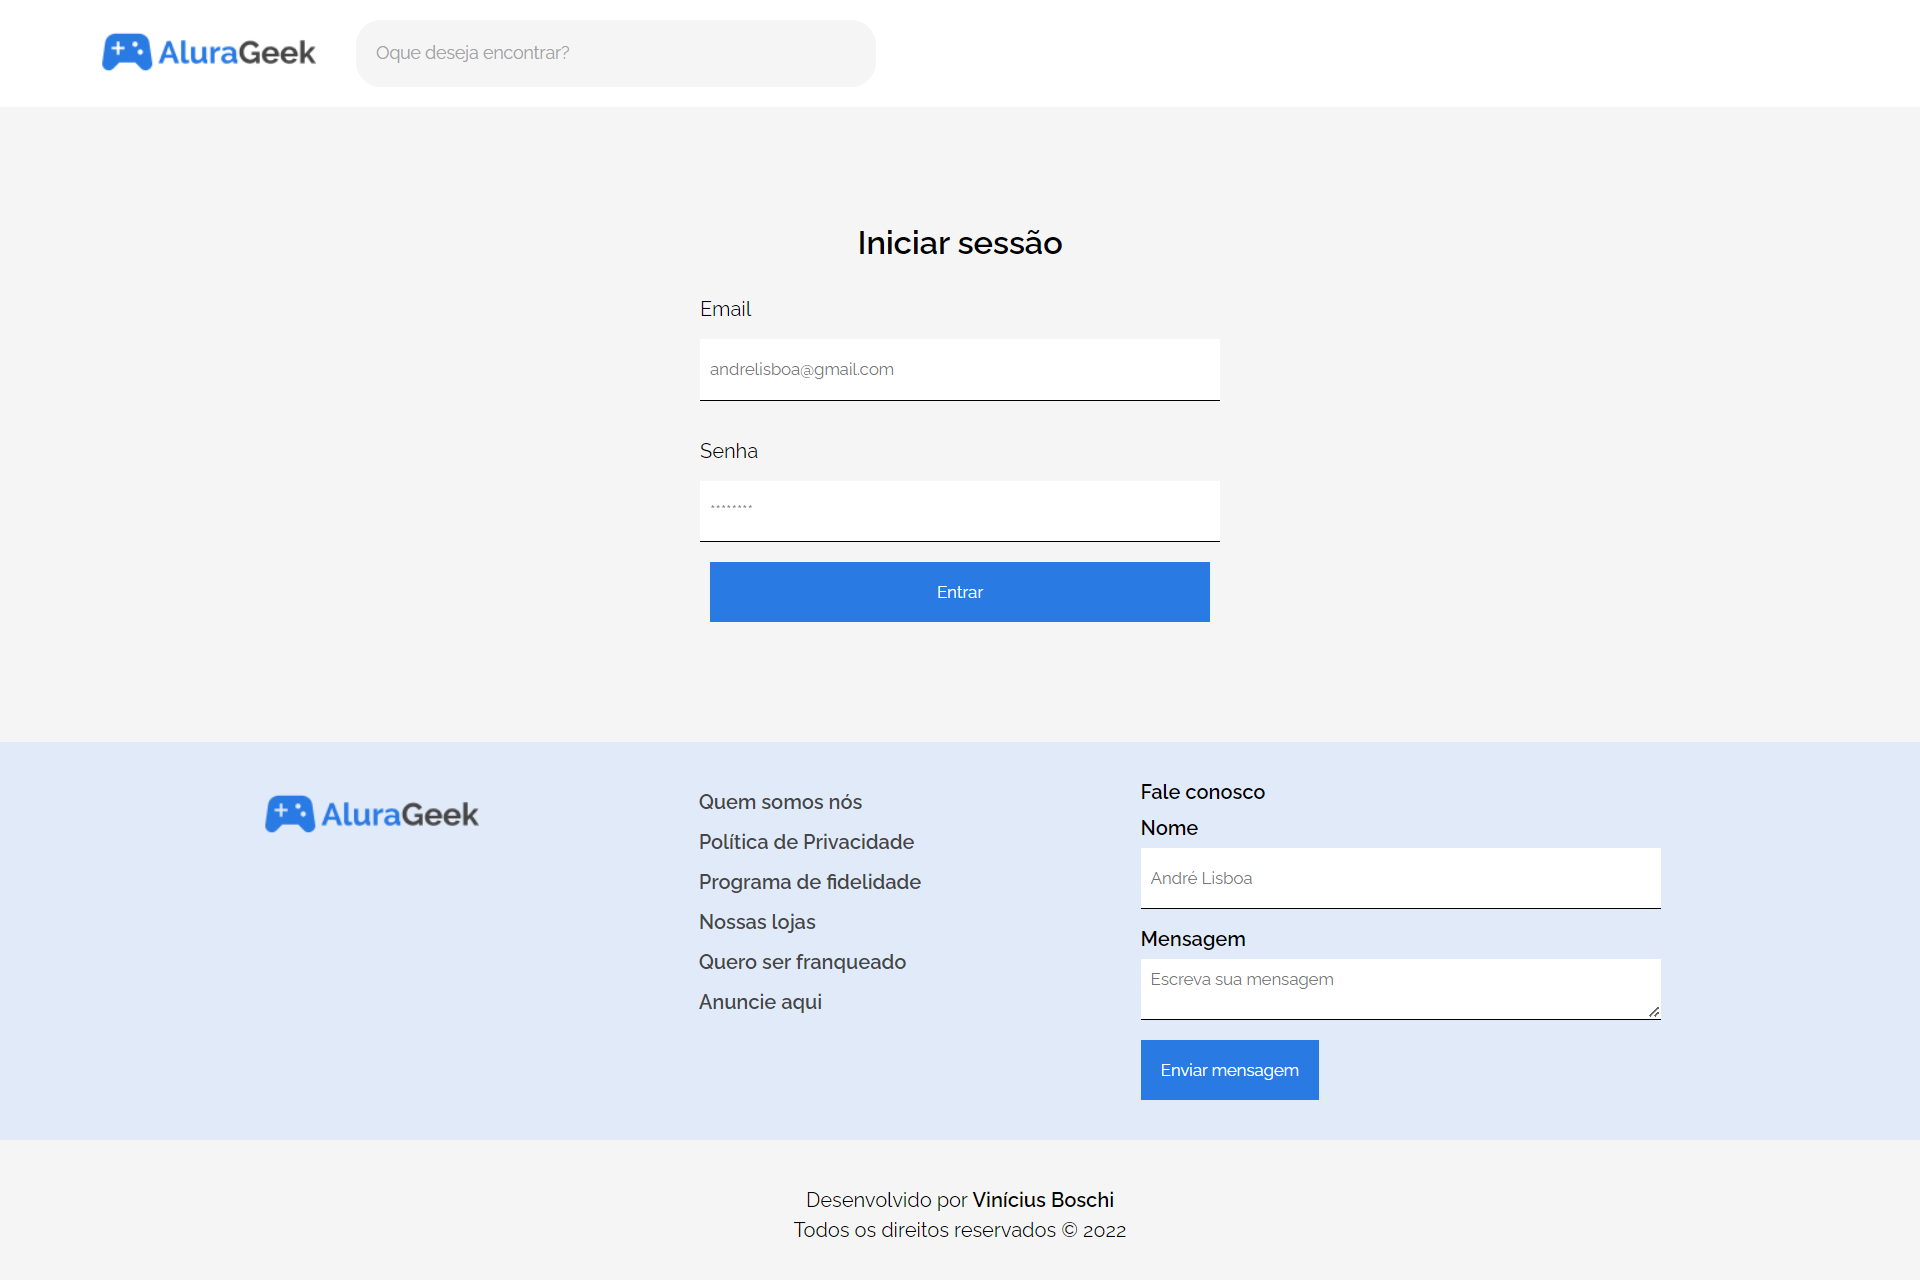Click the AluraGeek gamepad logo in the header

tap(127, 52)
